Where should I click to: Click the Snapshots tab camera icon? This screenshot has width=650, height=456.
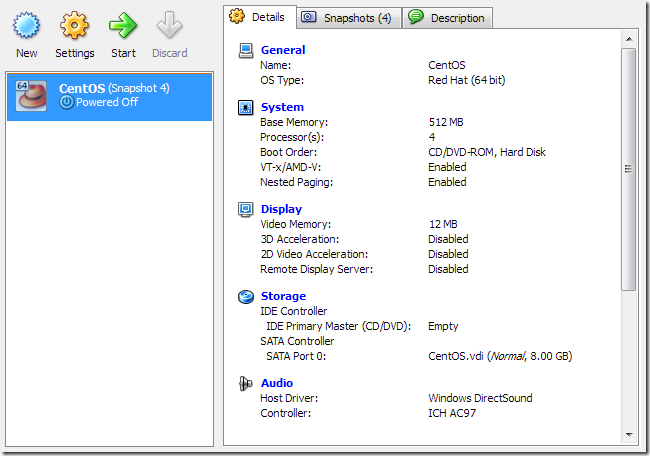pos(308,17)
